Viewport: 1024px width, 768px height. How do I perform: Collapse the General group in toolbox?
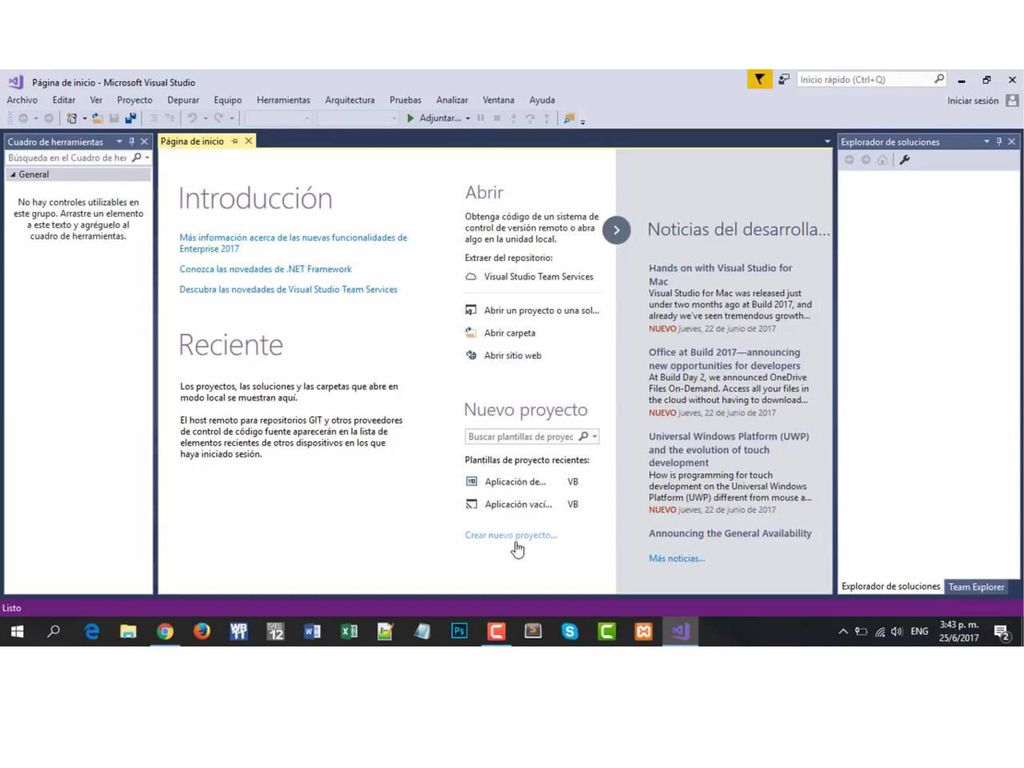tap(13, 174)
